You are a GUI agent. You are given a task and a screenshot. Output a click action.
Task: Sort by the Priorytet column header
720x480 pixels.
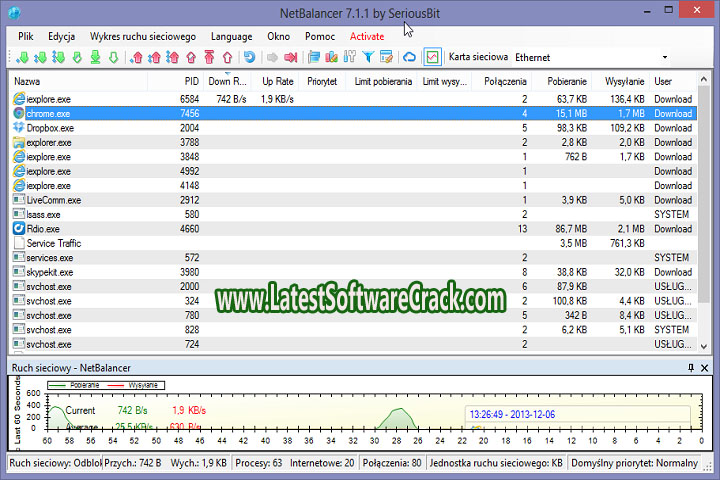pyautogui.click(x=322, y=81)
